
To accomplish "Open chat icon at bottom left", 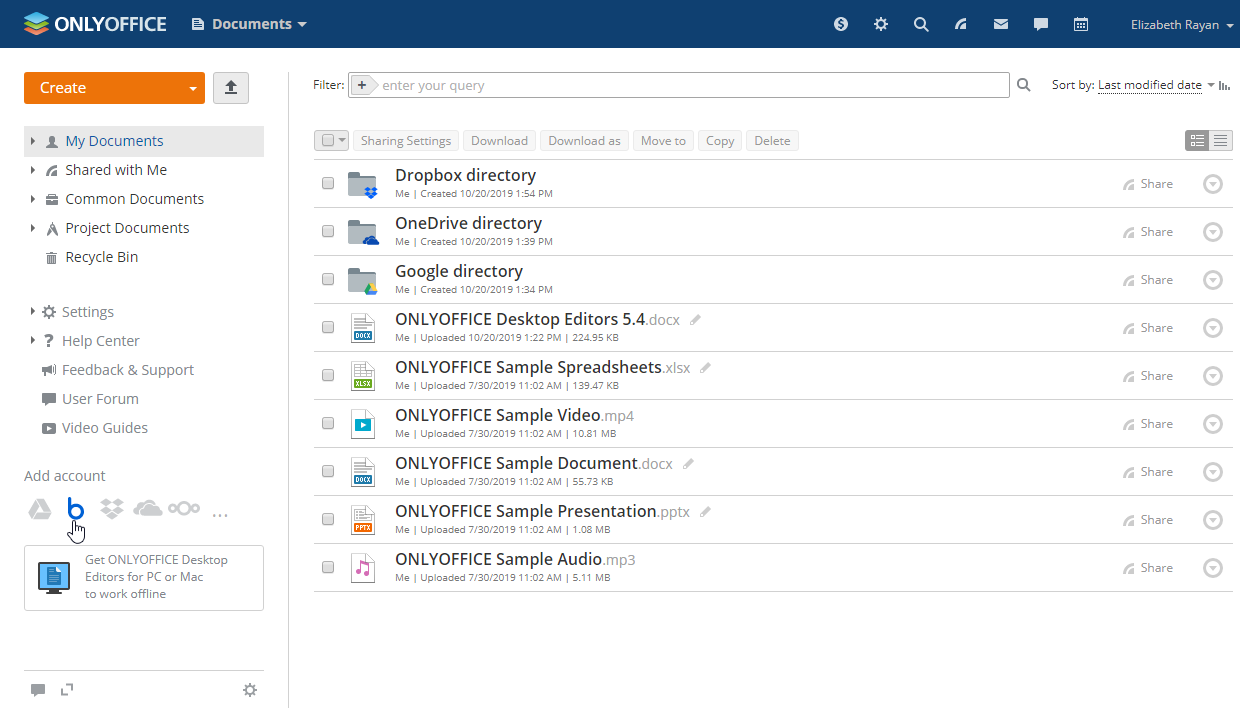I will click(x=38, y=690).
